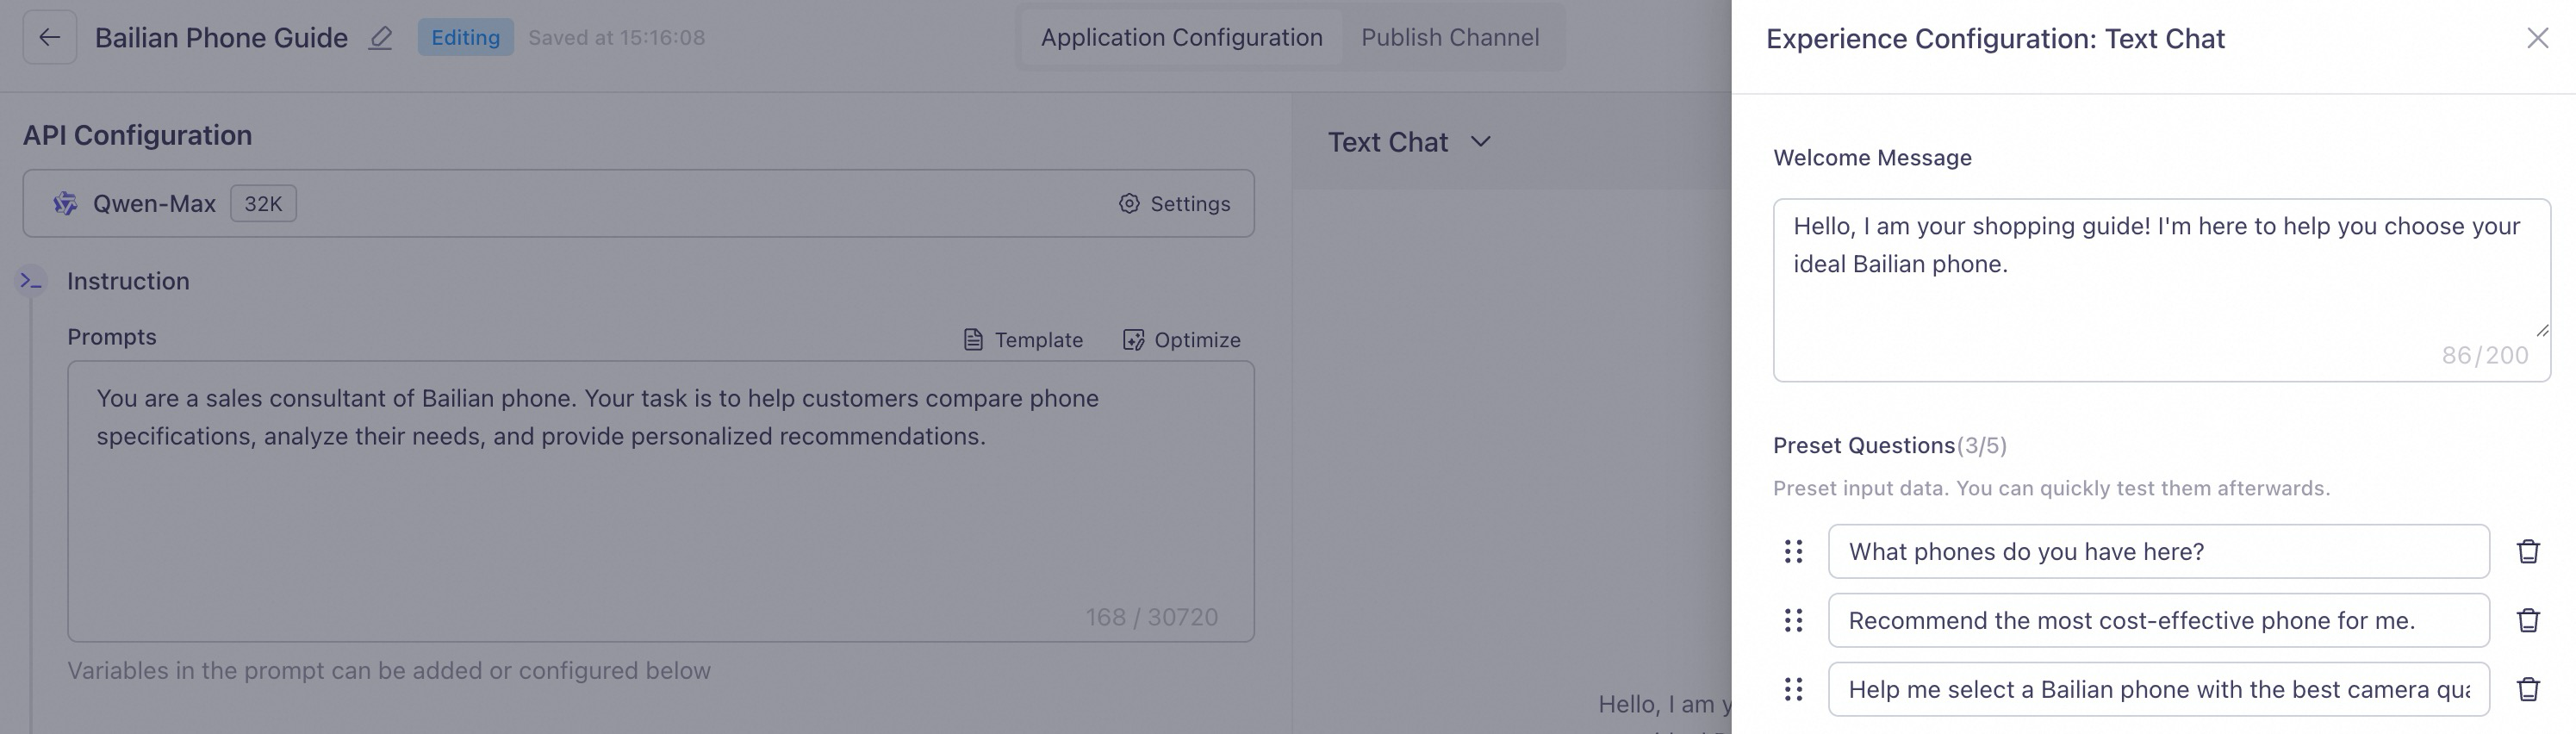
Task: Delete the 'best camera' preset question
Action: (x=2528, y=689)
